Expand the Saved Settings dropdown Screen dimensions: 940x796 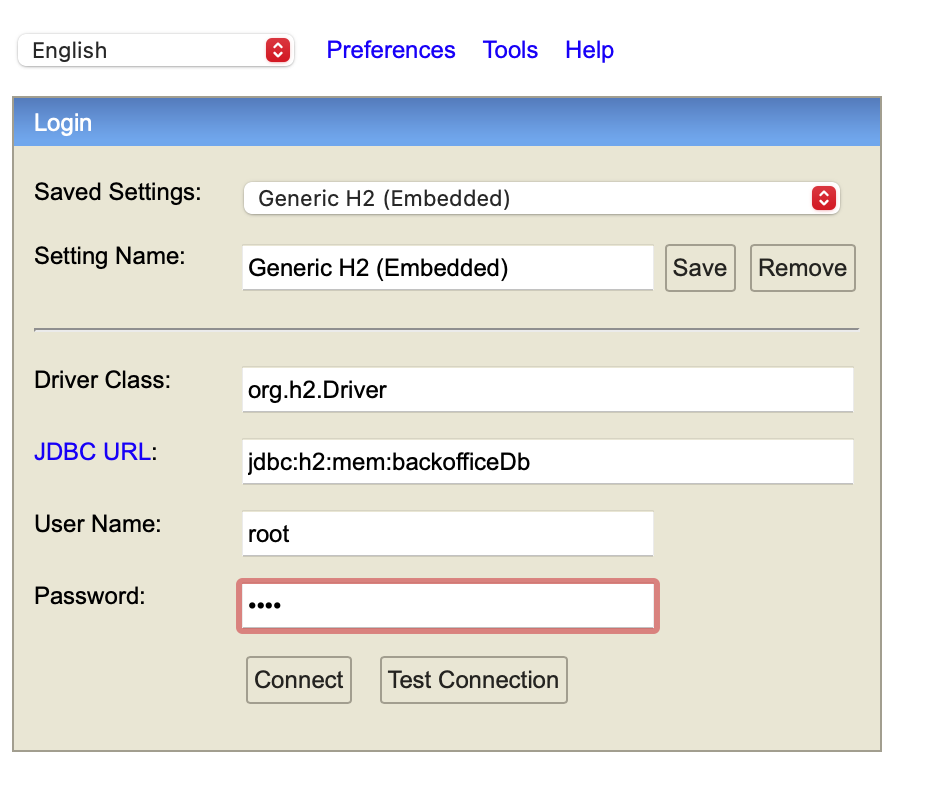541,198
